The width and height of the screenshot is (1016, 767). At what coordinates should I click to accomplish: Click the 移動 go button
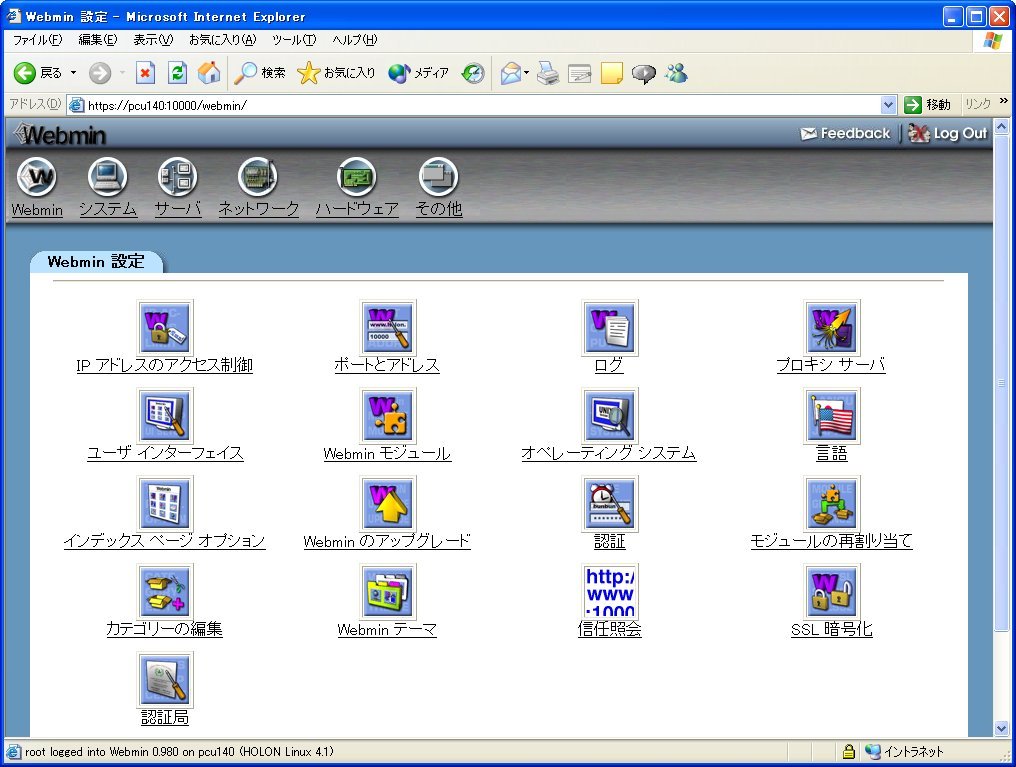(x=927, y=104)
